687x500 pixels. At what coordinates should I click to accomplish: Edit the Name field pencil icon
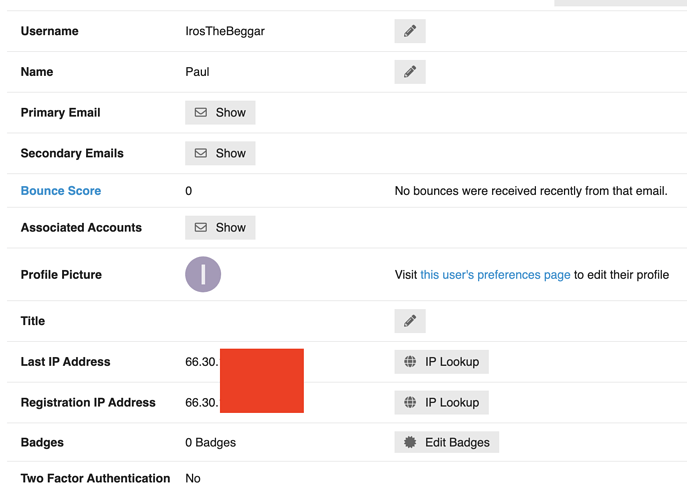[410, 72]
